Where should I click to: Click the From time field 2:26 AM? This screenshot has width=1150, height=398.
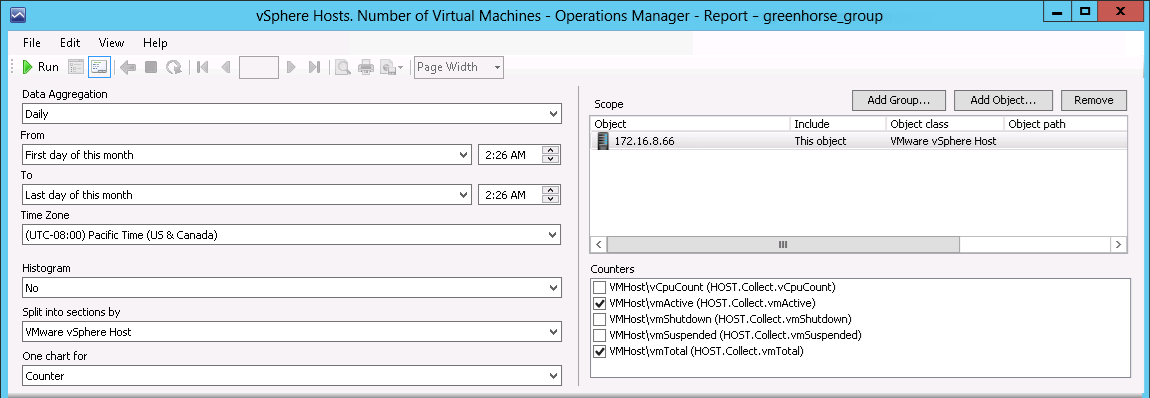coord(510,155)
